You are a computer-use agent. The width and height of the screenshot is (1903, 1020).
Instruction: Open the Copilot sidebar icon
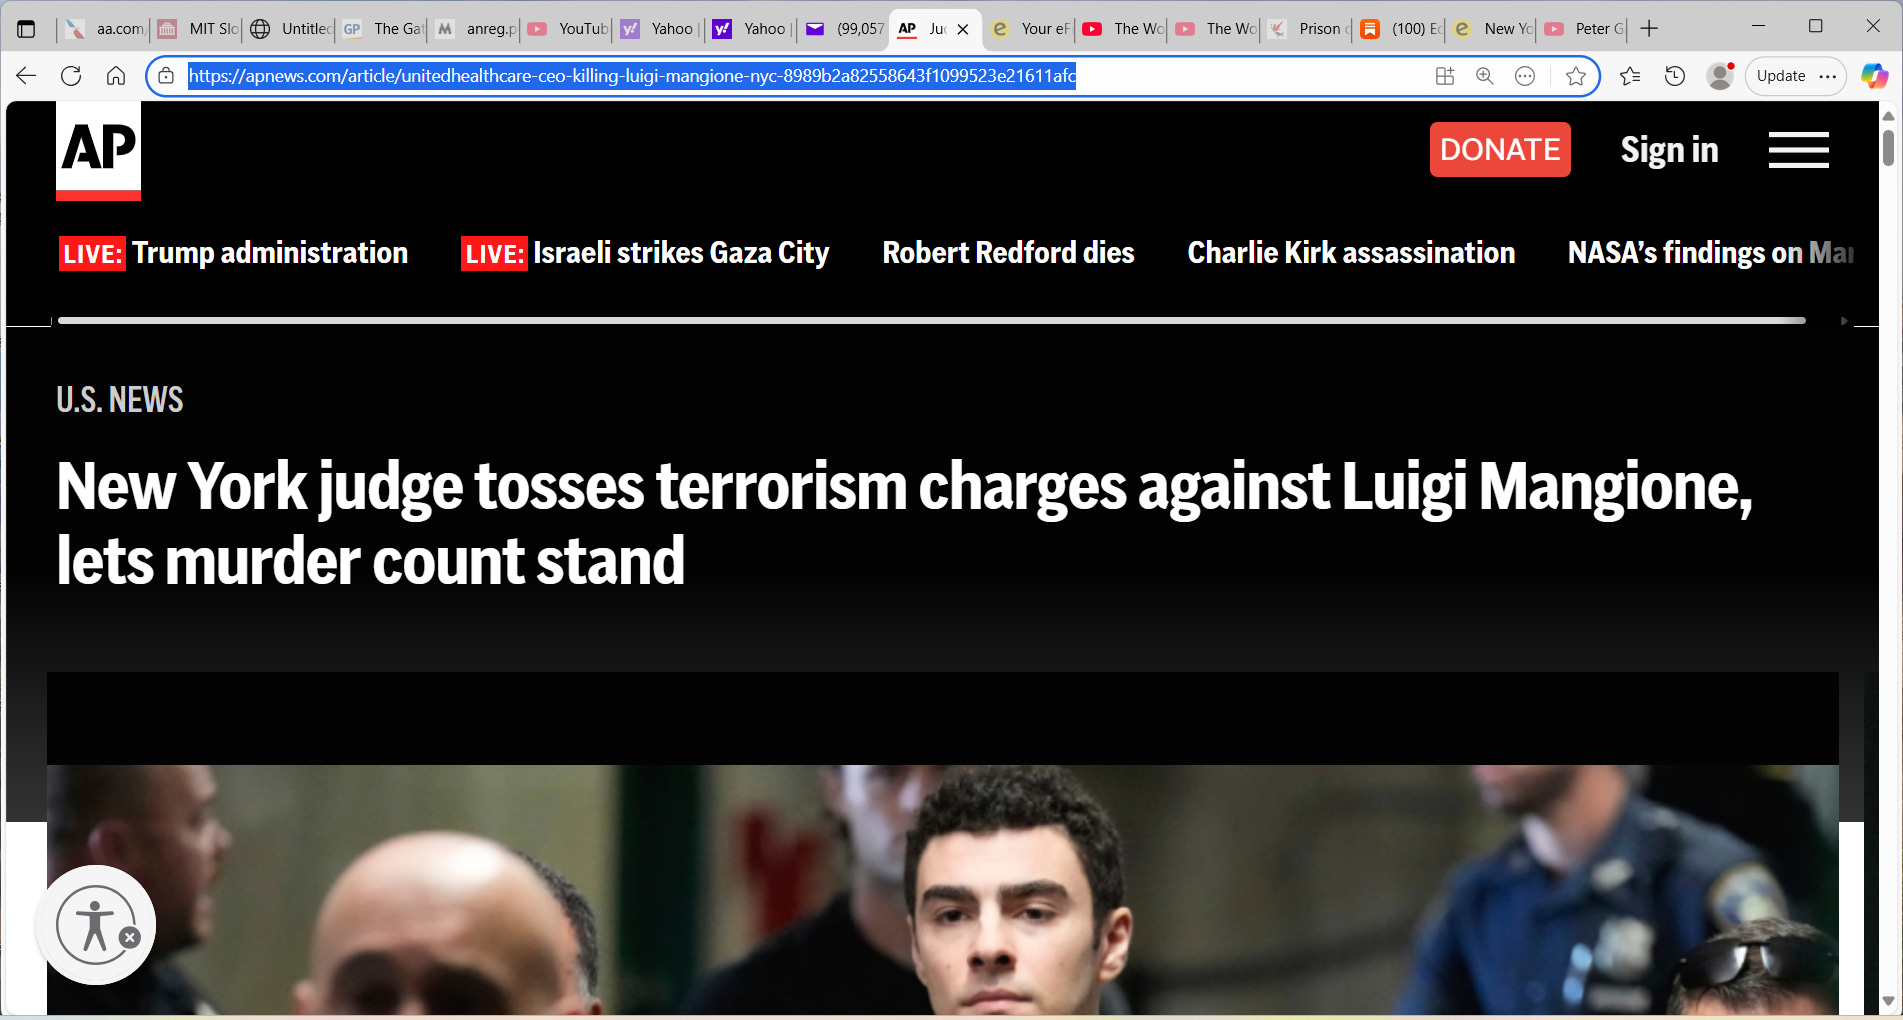1874,76
